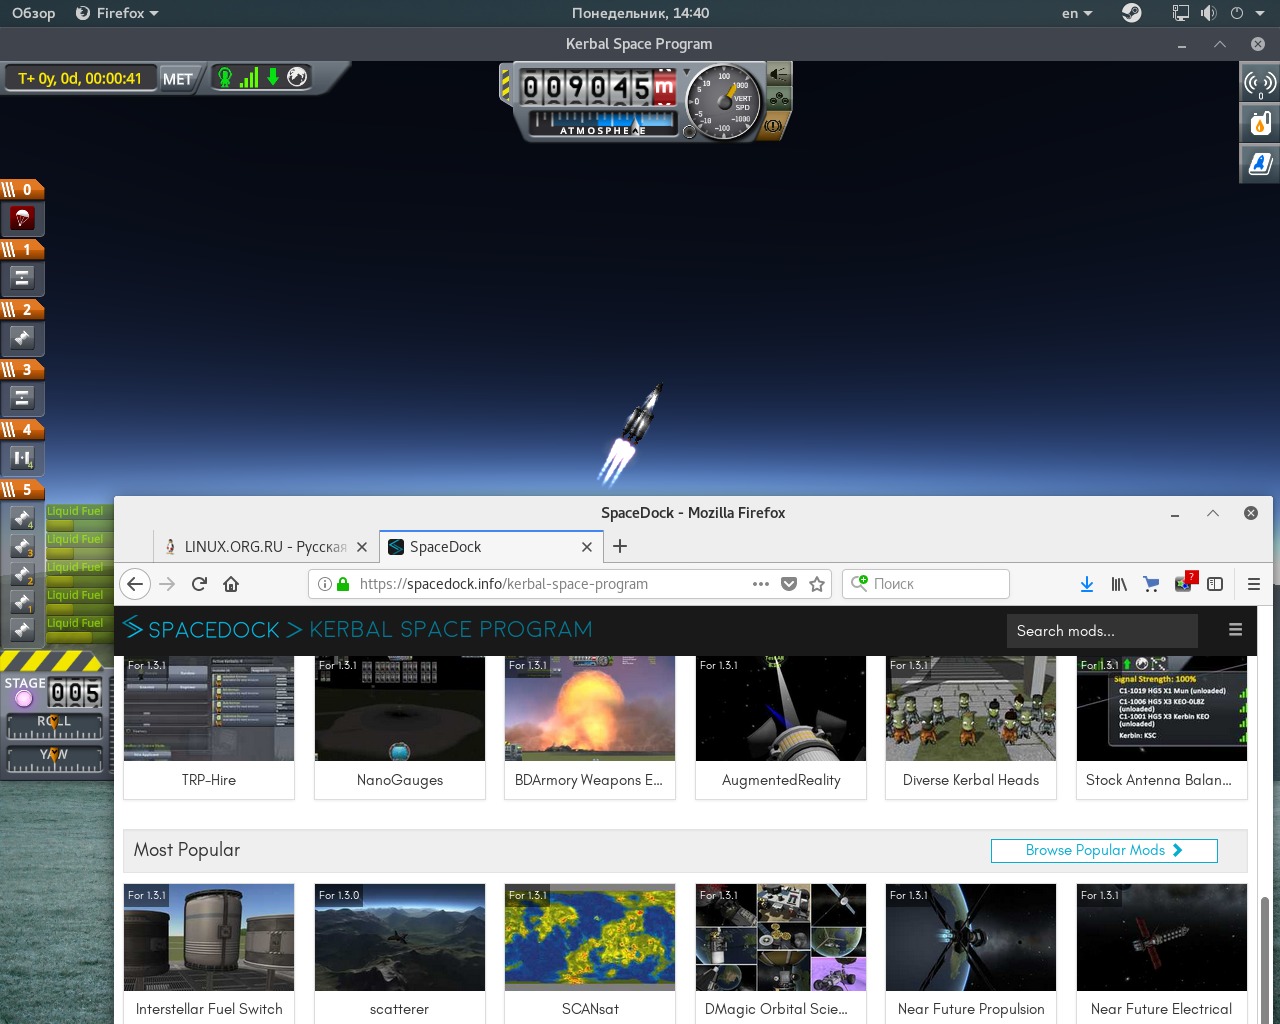The height and width of the screenshot is (1024, 1280).
Task: Click the SPACEDOCK logo link
Action: point(201,629)
